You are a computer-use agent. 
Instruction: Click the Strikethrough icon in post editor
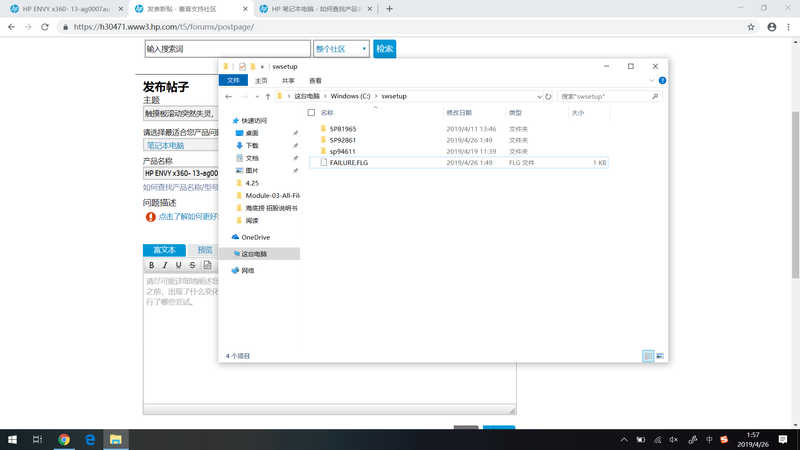(x=192, y=265)
